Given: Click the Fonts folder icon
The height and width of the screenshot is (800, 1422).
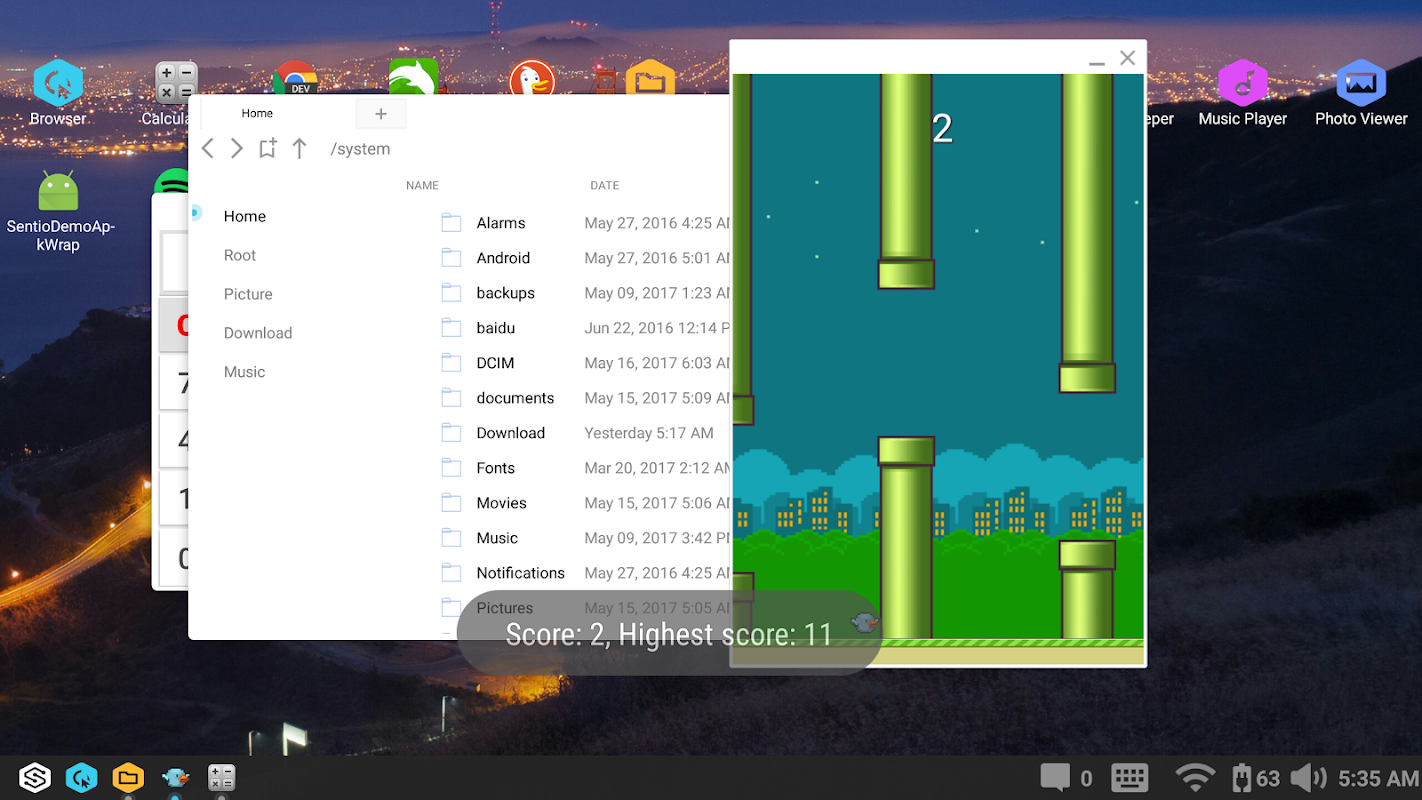Looking at the screenshot, I should [x=452, y=468].
